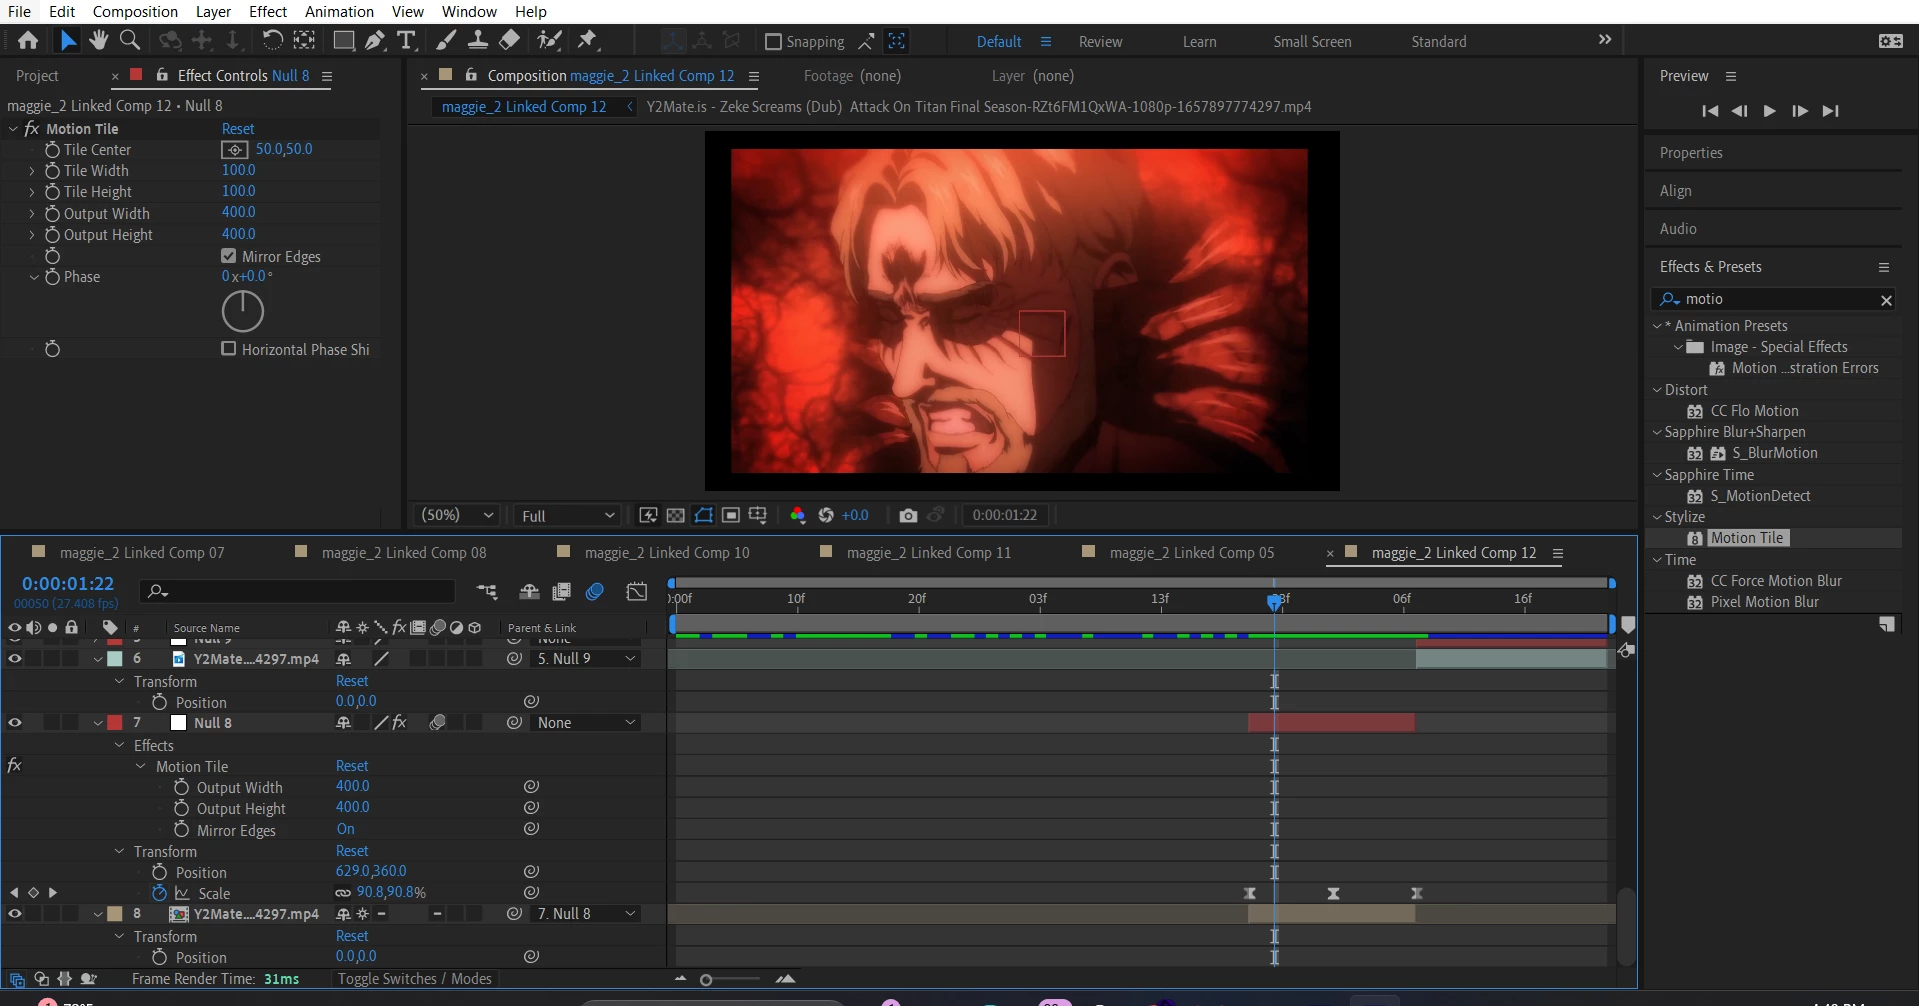Collapse the Stylize category in Effects & Presets
Image resolution: width=1919 pixels, height=1006 pixels.
(x=1657, y=517)
